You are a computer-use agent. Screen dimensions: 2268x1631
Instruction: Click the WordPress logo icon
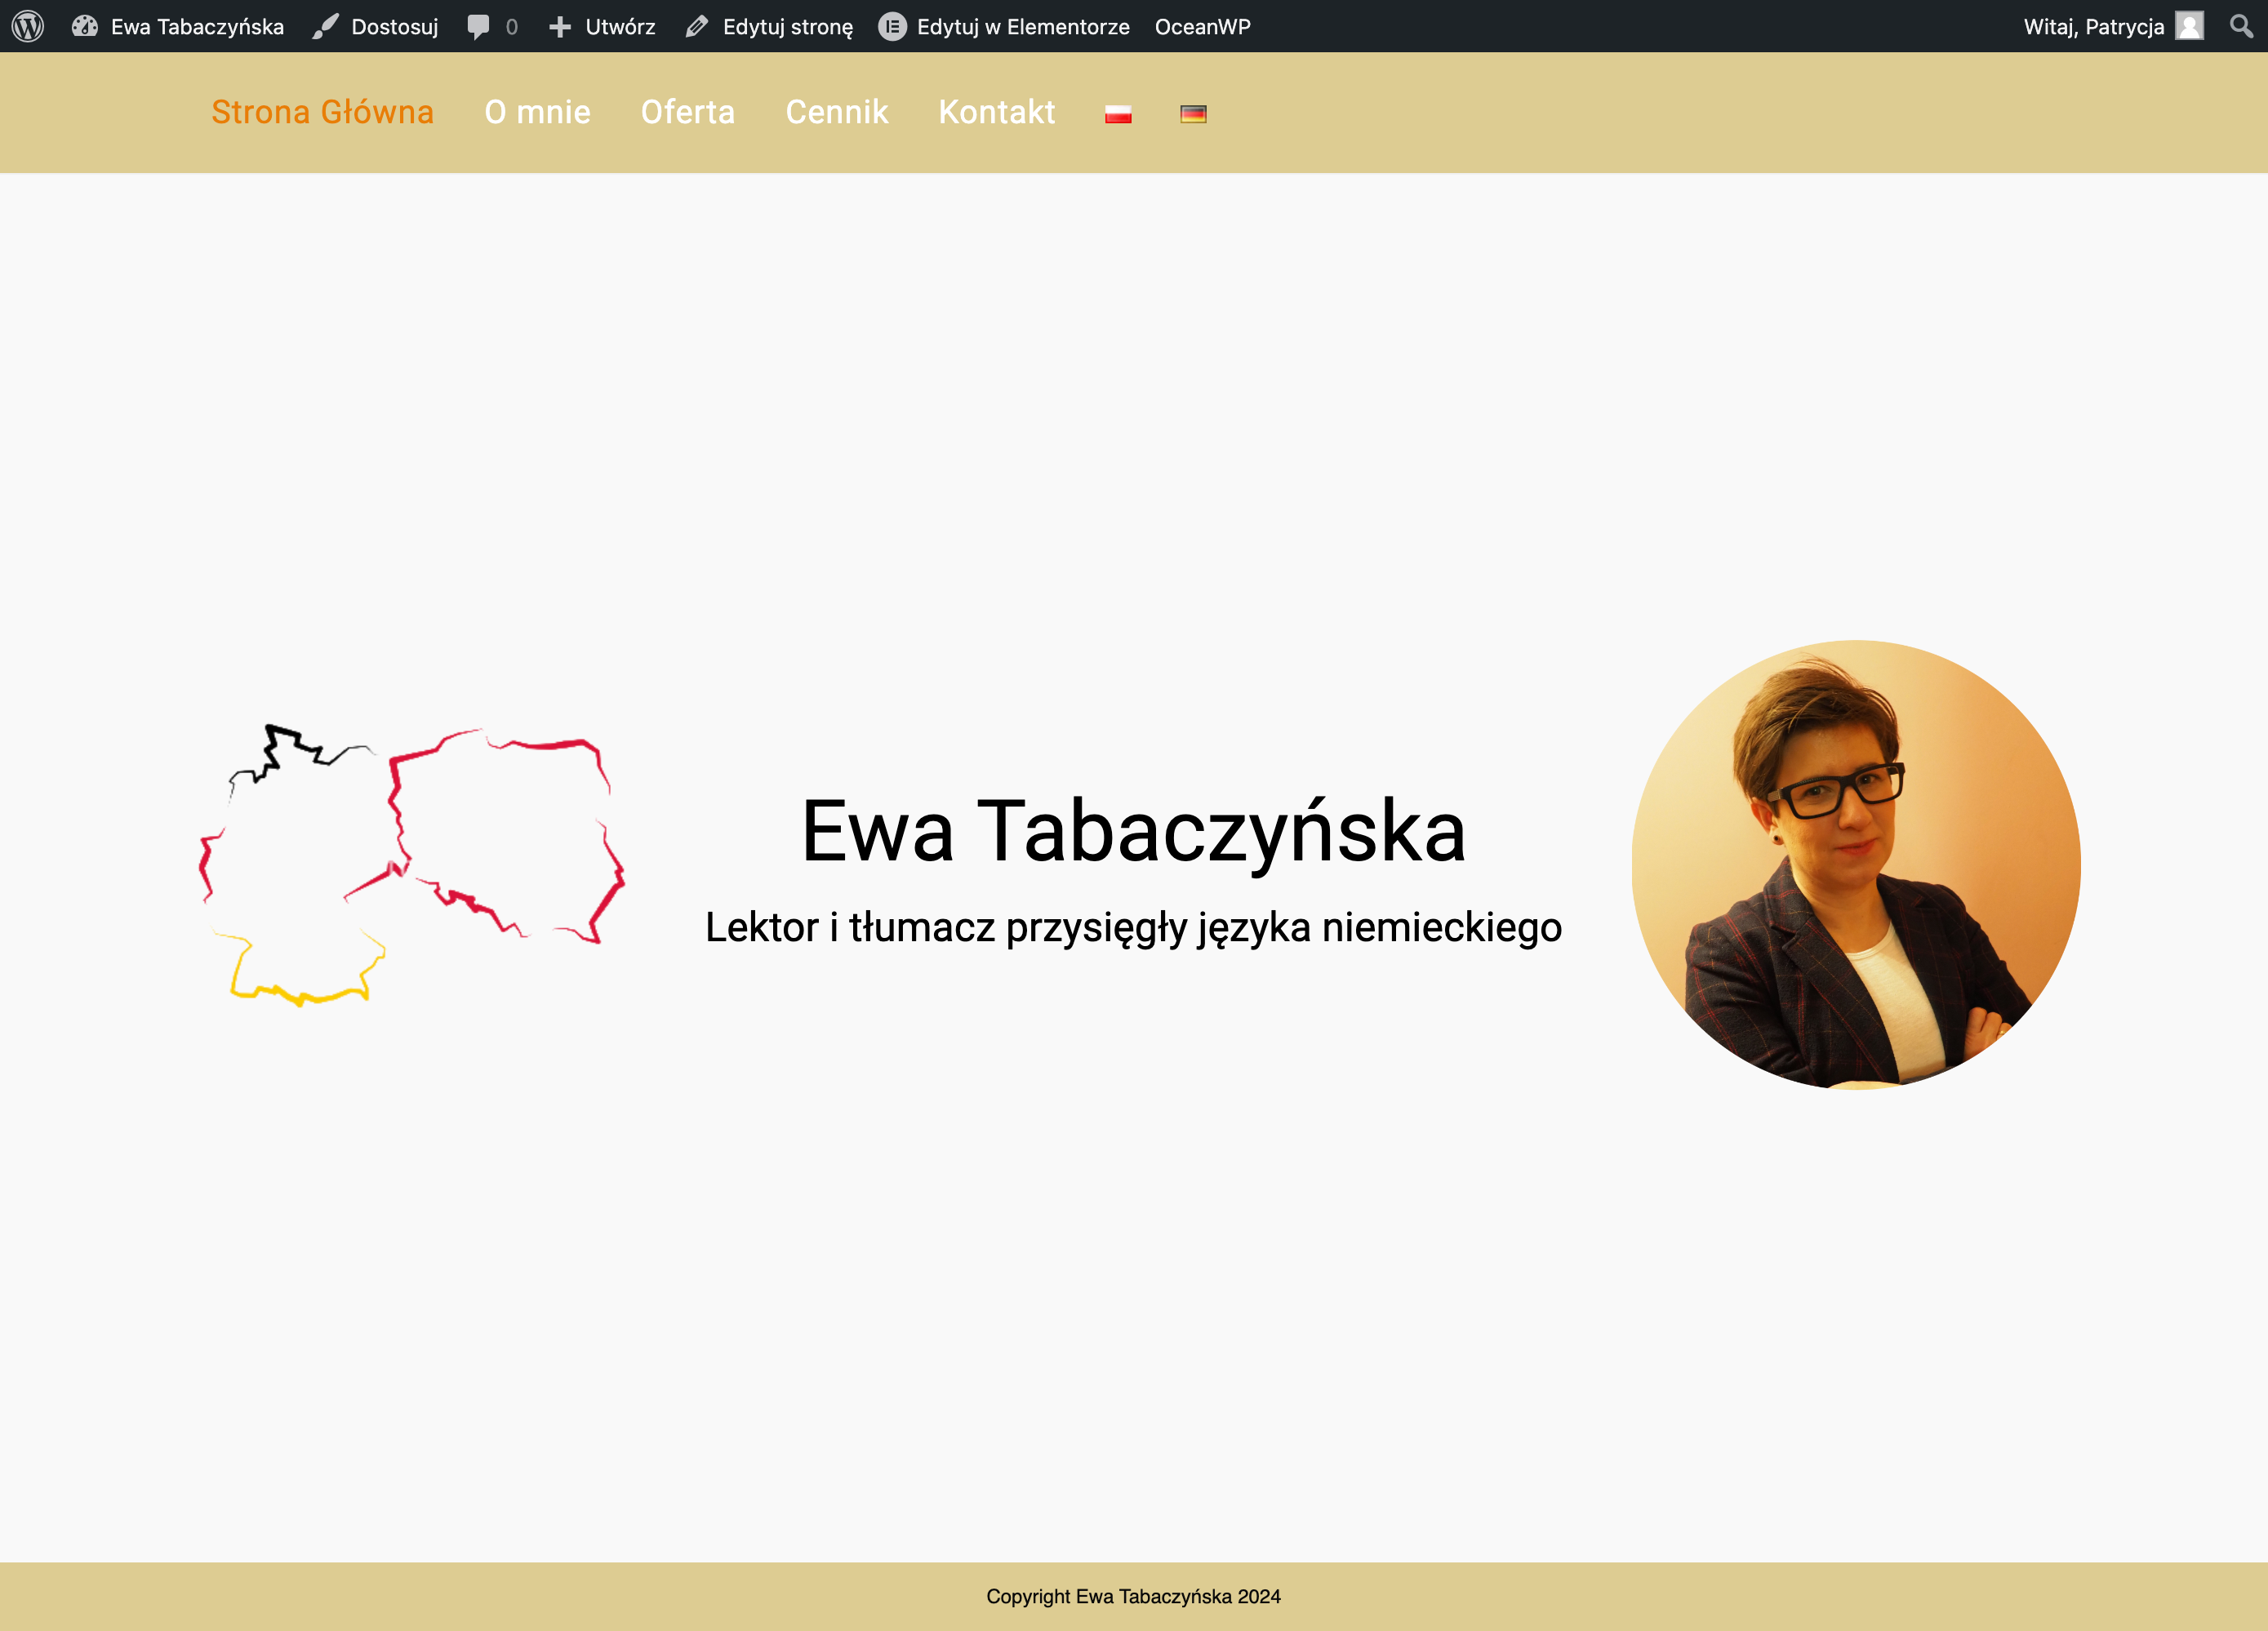[28, 26]
